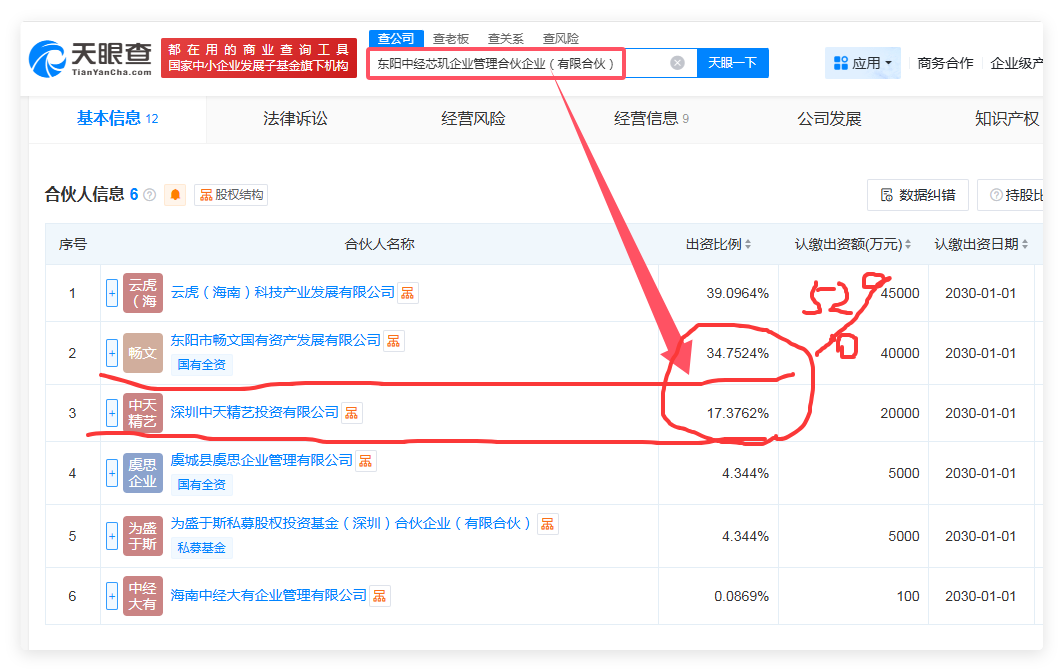Screen dimensions: 1063x670
Task: Open the 经营风险 tab
Action: pos(473,119)
